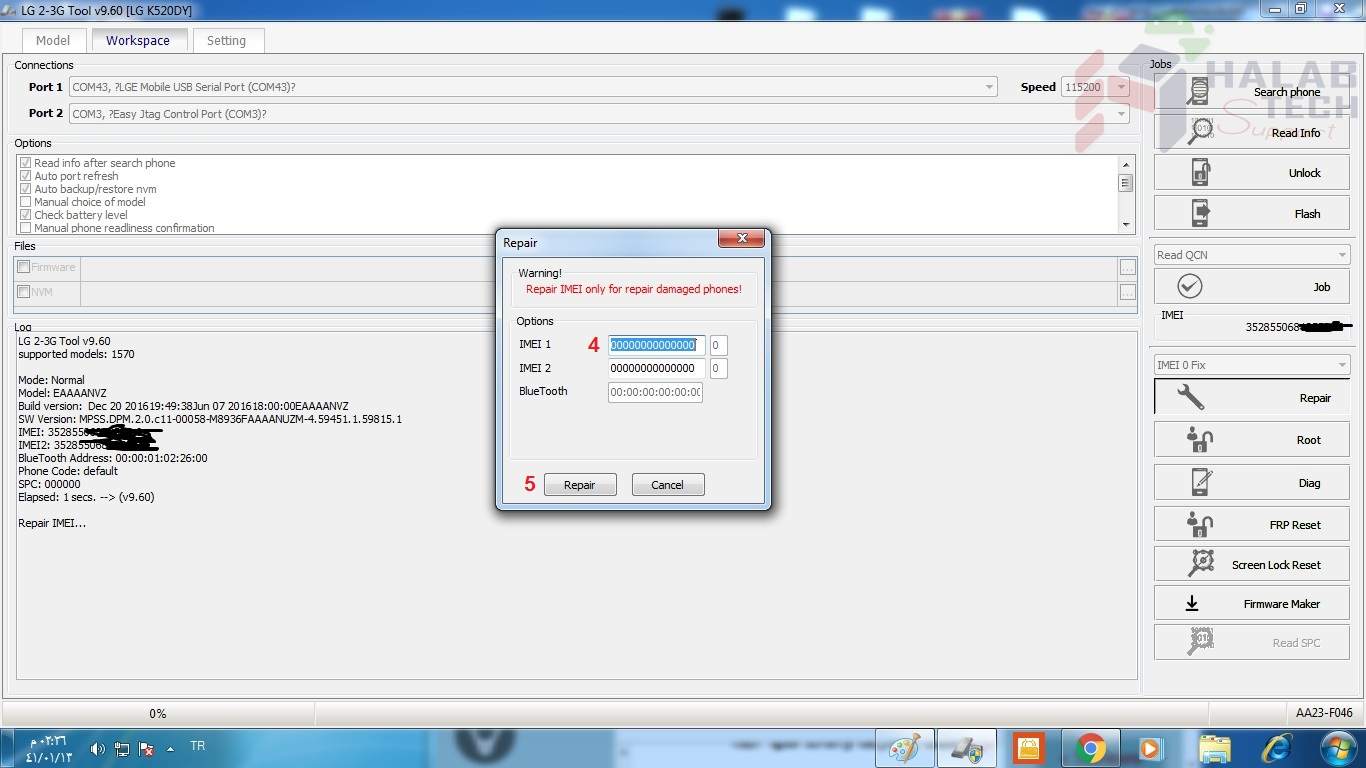The width and height of the screenshot is (1366, 768).
Task: Click Cancel in the Repair dialog
Action: (x=668, y=484)
